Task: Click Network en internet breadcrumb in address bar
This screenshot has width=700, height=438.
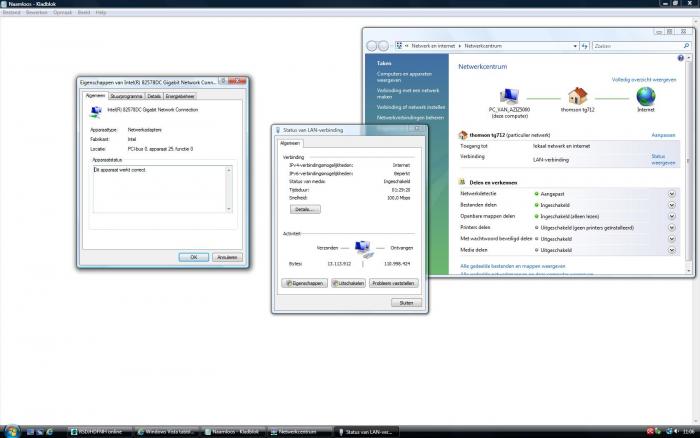Action: click(x=433, y=46)
